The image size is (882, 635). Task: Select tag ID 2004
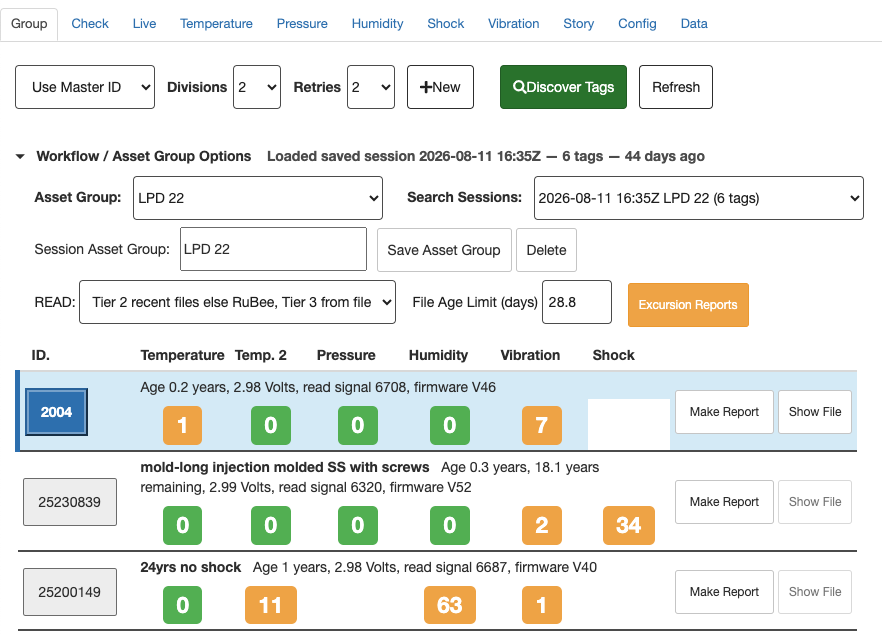click(x=56, y=412)
